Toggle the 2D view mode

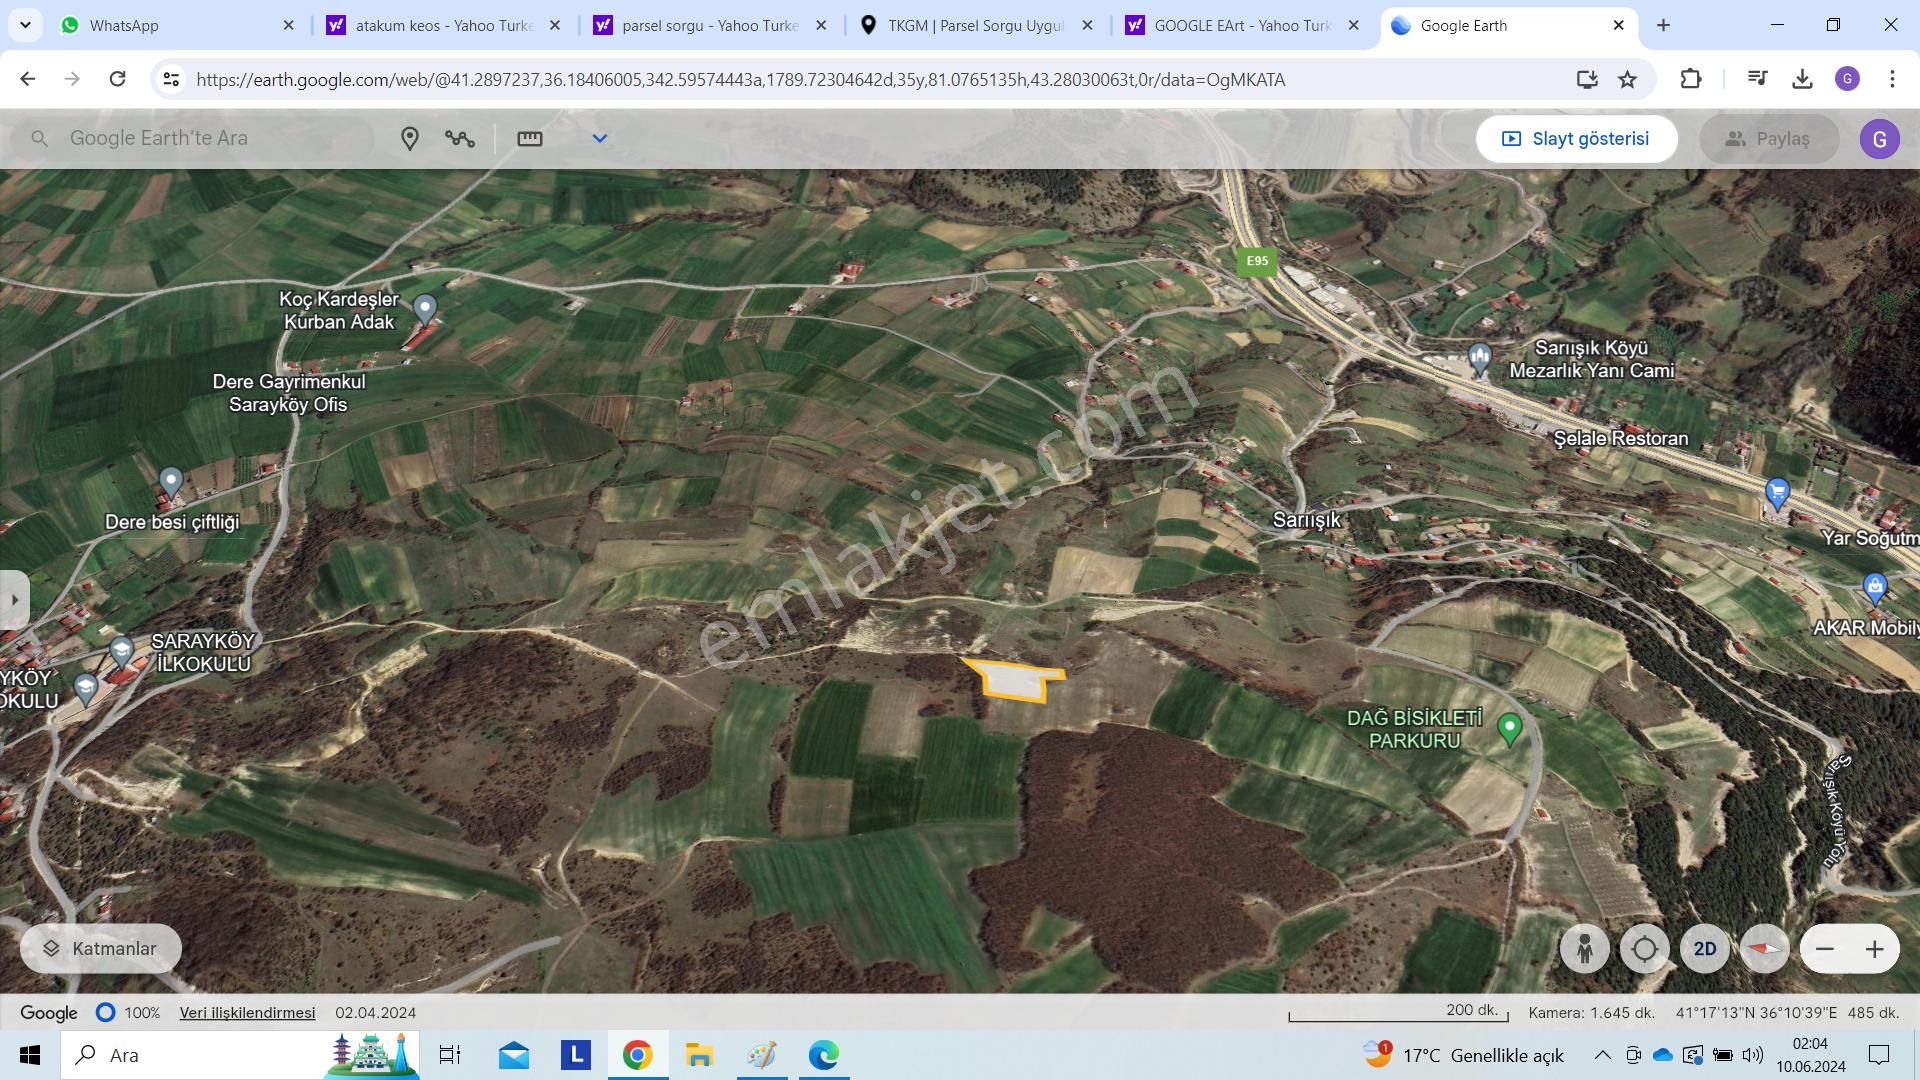click(x=1704, y=949)
